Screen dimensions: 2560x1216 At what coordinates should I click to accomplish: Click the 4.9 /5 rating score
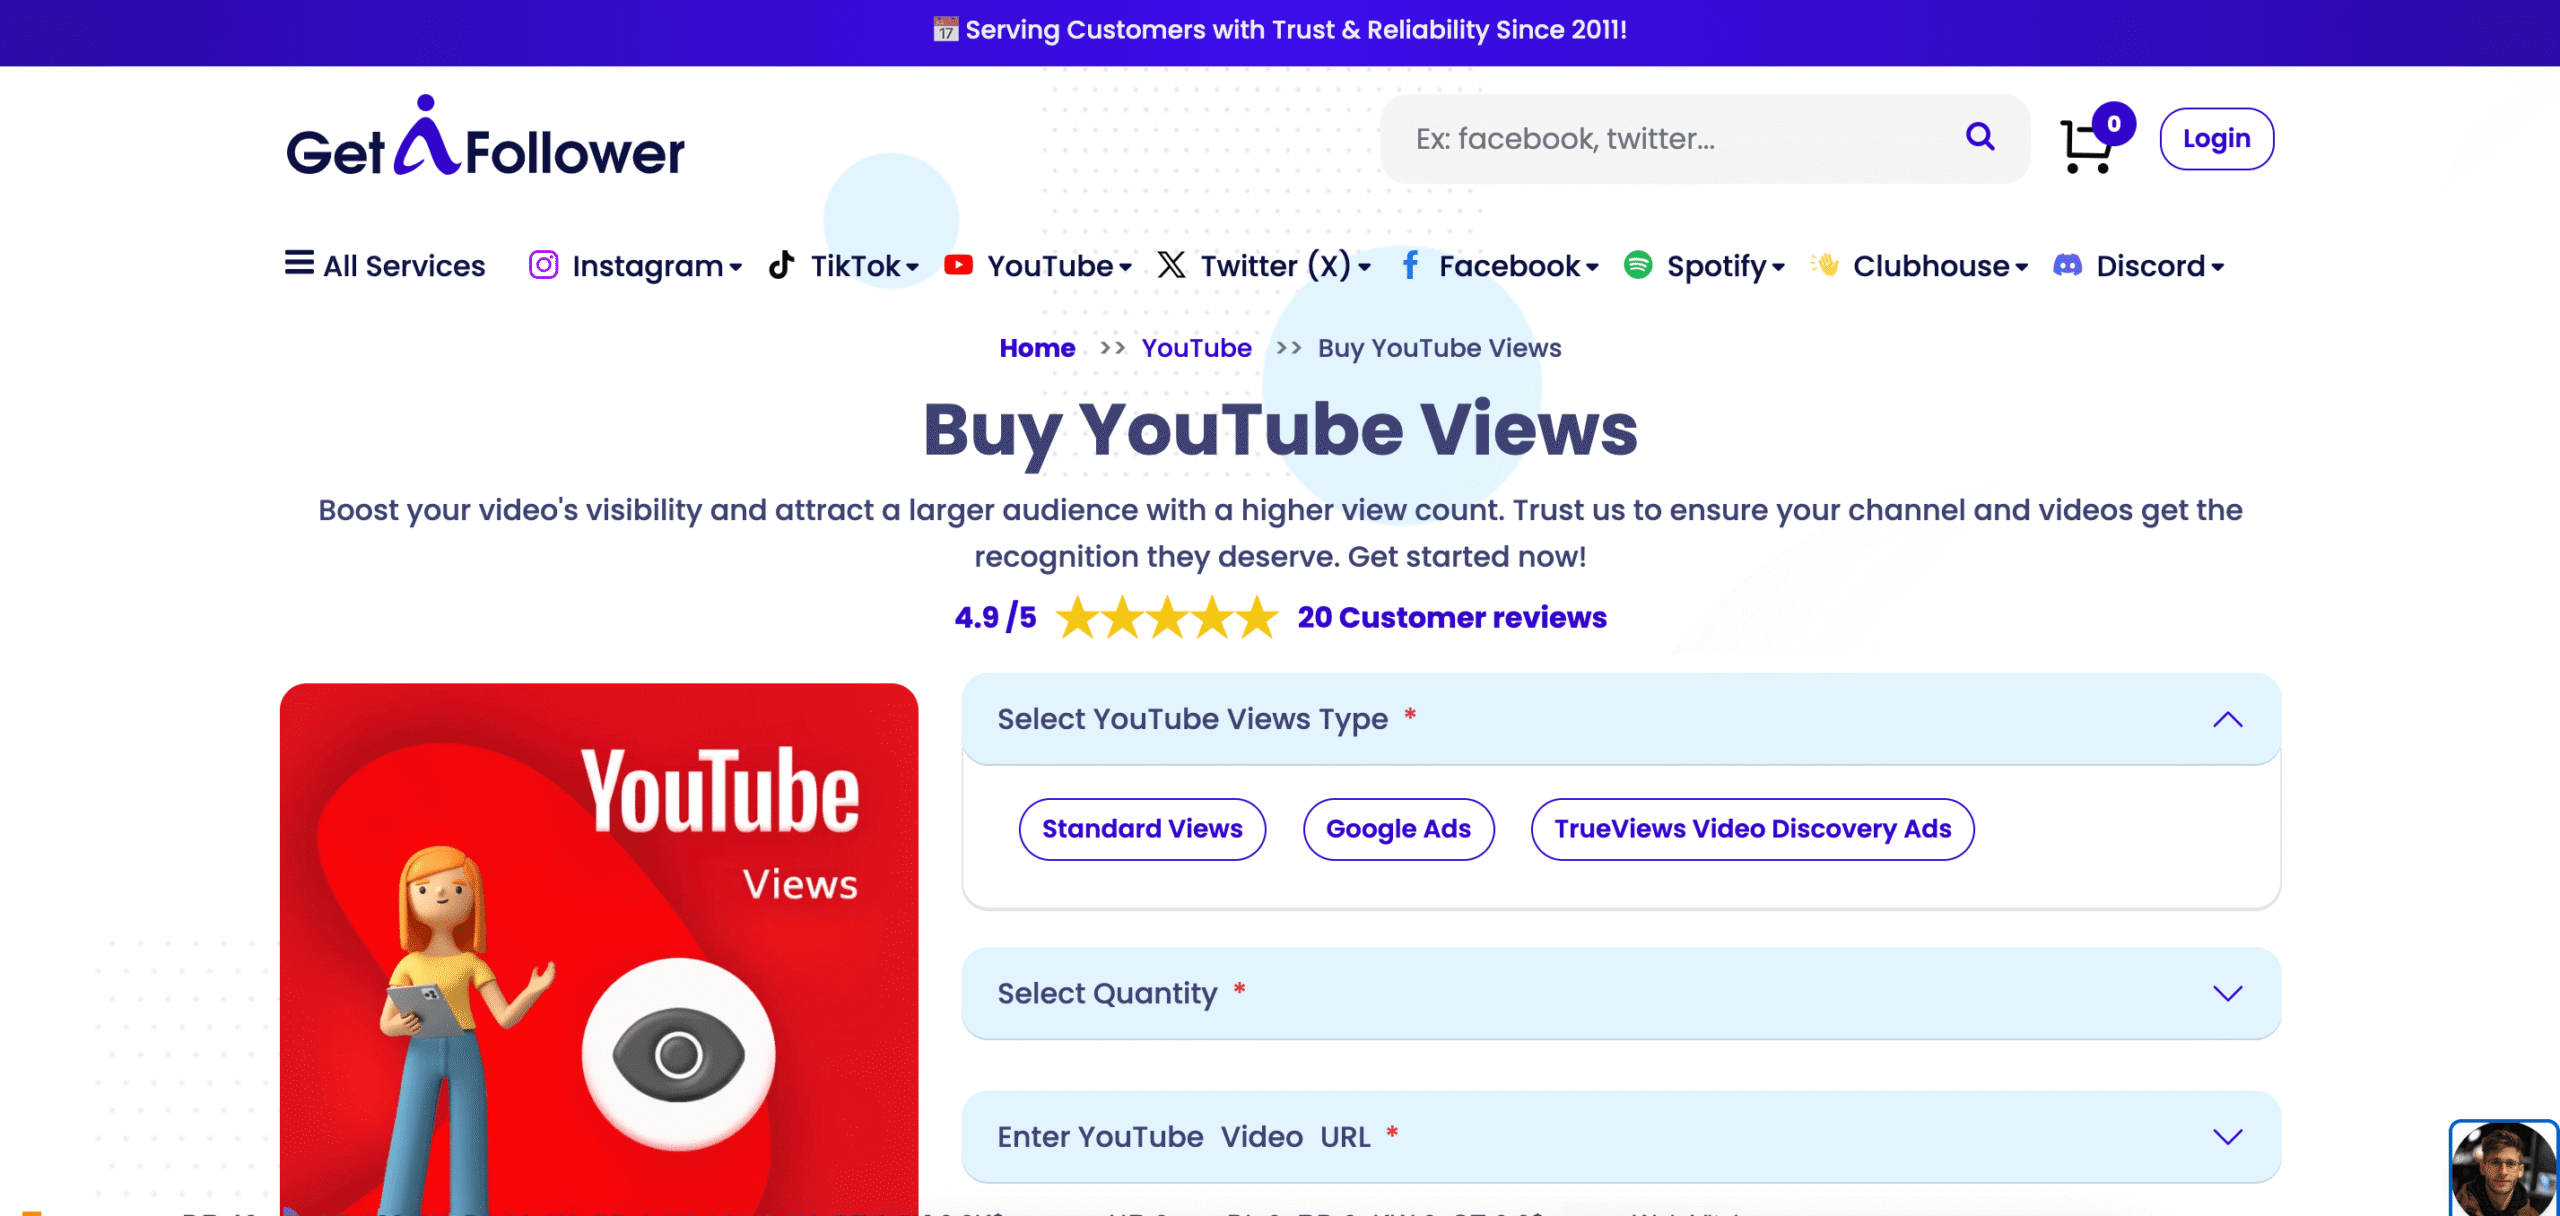pos(995,617)
